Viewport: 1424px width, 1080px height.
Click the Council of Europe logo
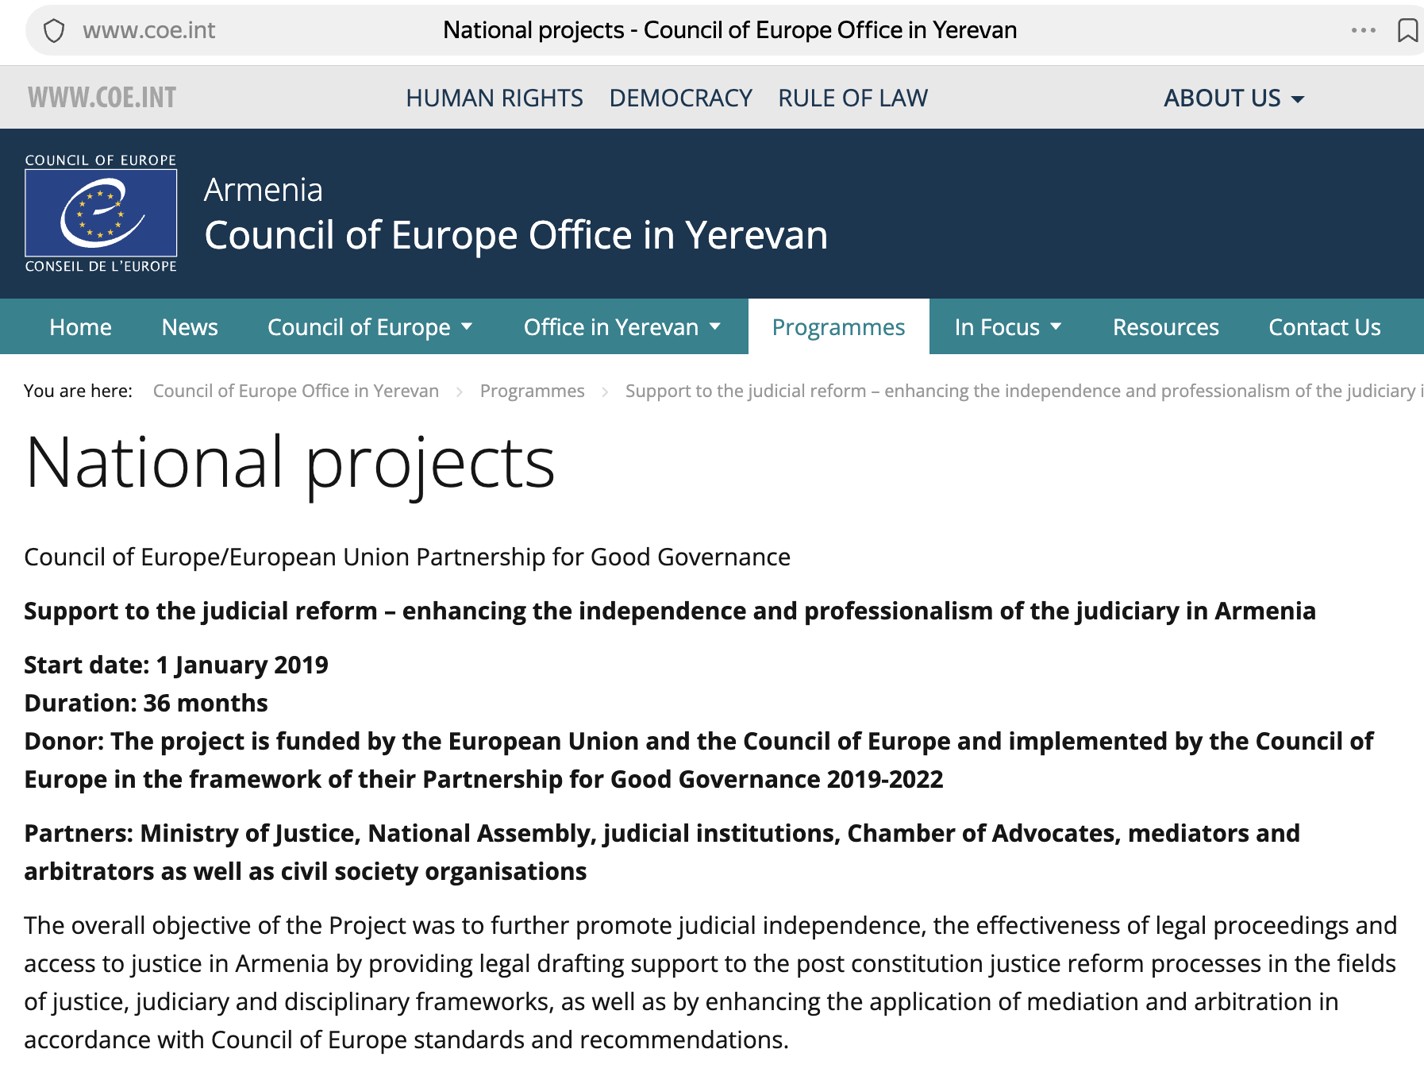pyautogui.click(x=101, y=213)
